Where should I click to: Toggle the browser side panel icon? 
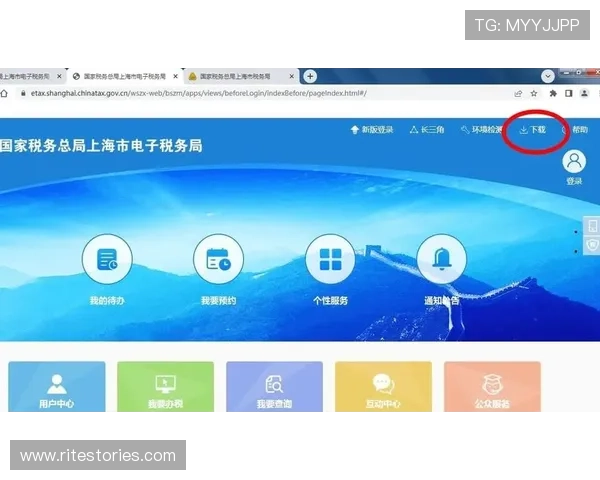pos(569,93)
